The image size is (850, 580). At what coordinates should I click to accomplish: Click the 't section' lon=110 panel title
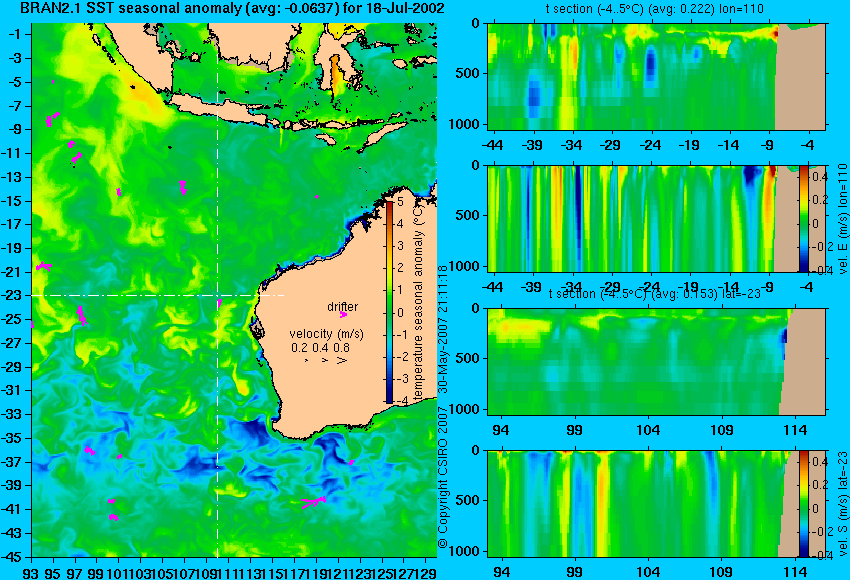[654, 9]
